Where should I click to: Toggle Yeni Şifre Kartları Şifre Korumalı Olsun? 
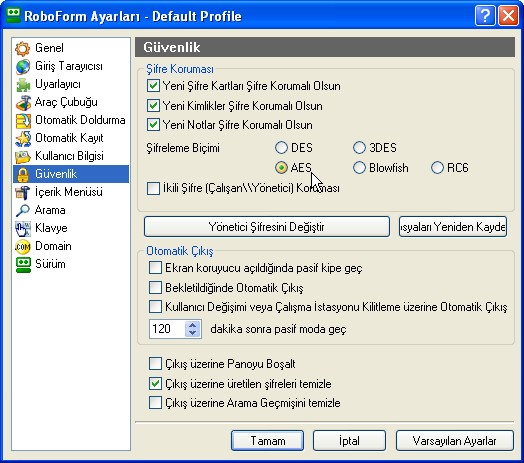tap(153, 86)
